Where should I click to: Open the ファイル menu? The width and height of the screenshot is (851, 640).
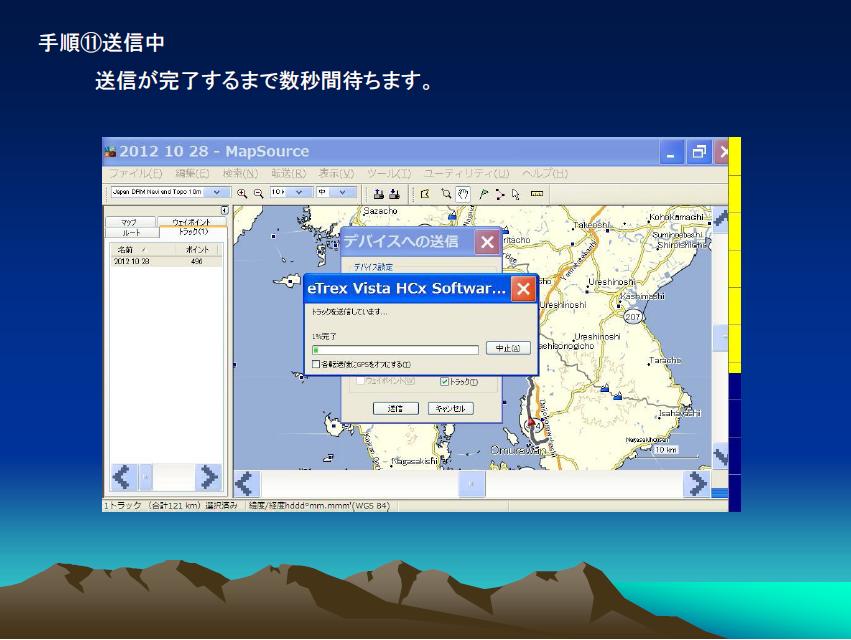[136, 173]
